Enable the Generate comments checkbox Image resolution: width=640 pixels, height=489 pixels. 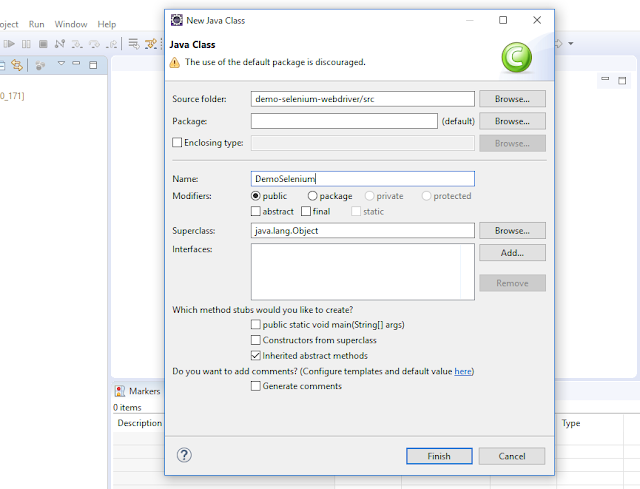point(256,386)
